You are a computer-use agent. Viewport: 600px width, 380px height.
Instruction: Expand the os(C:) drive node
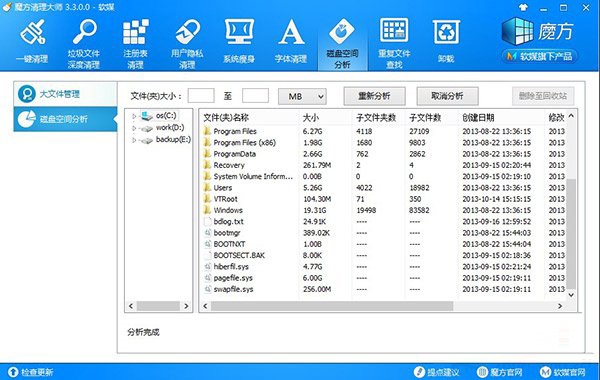pyautogui.click(x=134, y=116)
